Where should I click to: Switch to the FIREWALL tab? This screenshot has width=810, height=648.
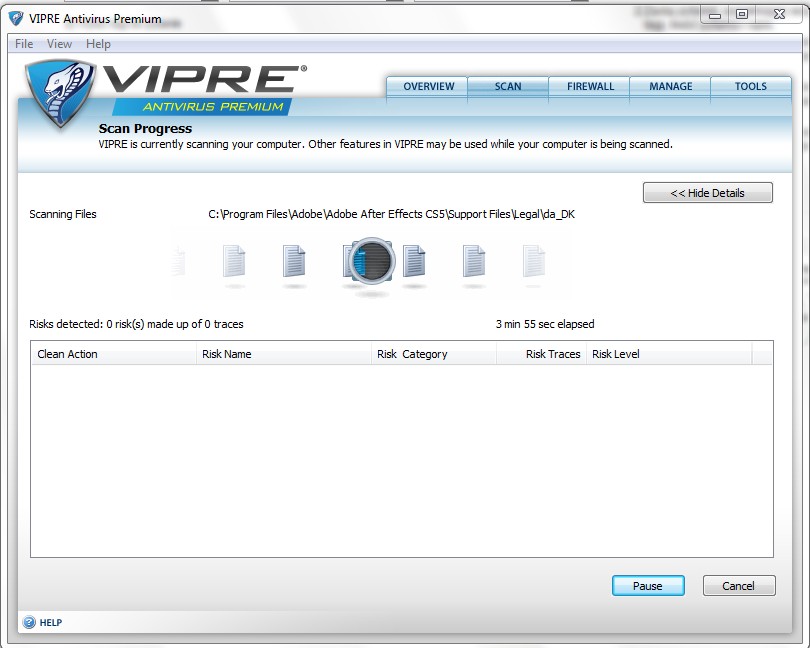point(590,86)
